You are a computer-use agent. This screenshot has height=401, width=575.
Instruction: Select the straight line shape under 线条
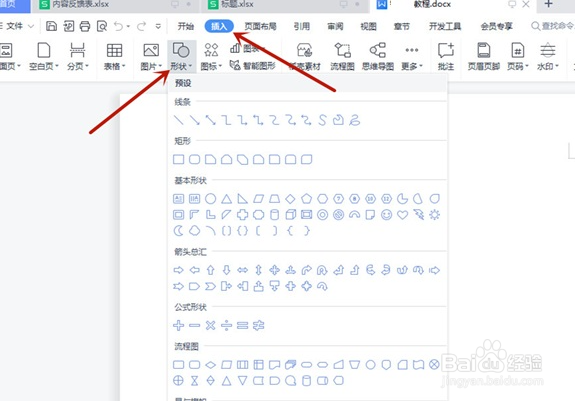[178, 120]
